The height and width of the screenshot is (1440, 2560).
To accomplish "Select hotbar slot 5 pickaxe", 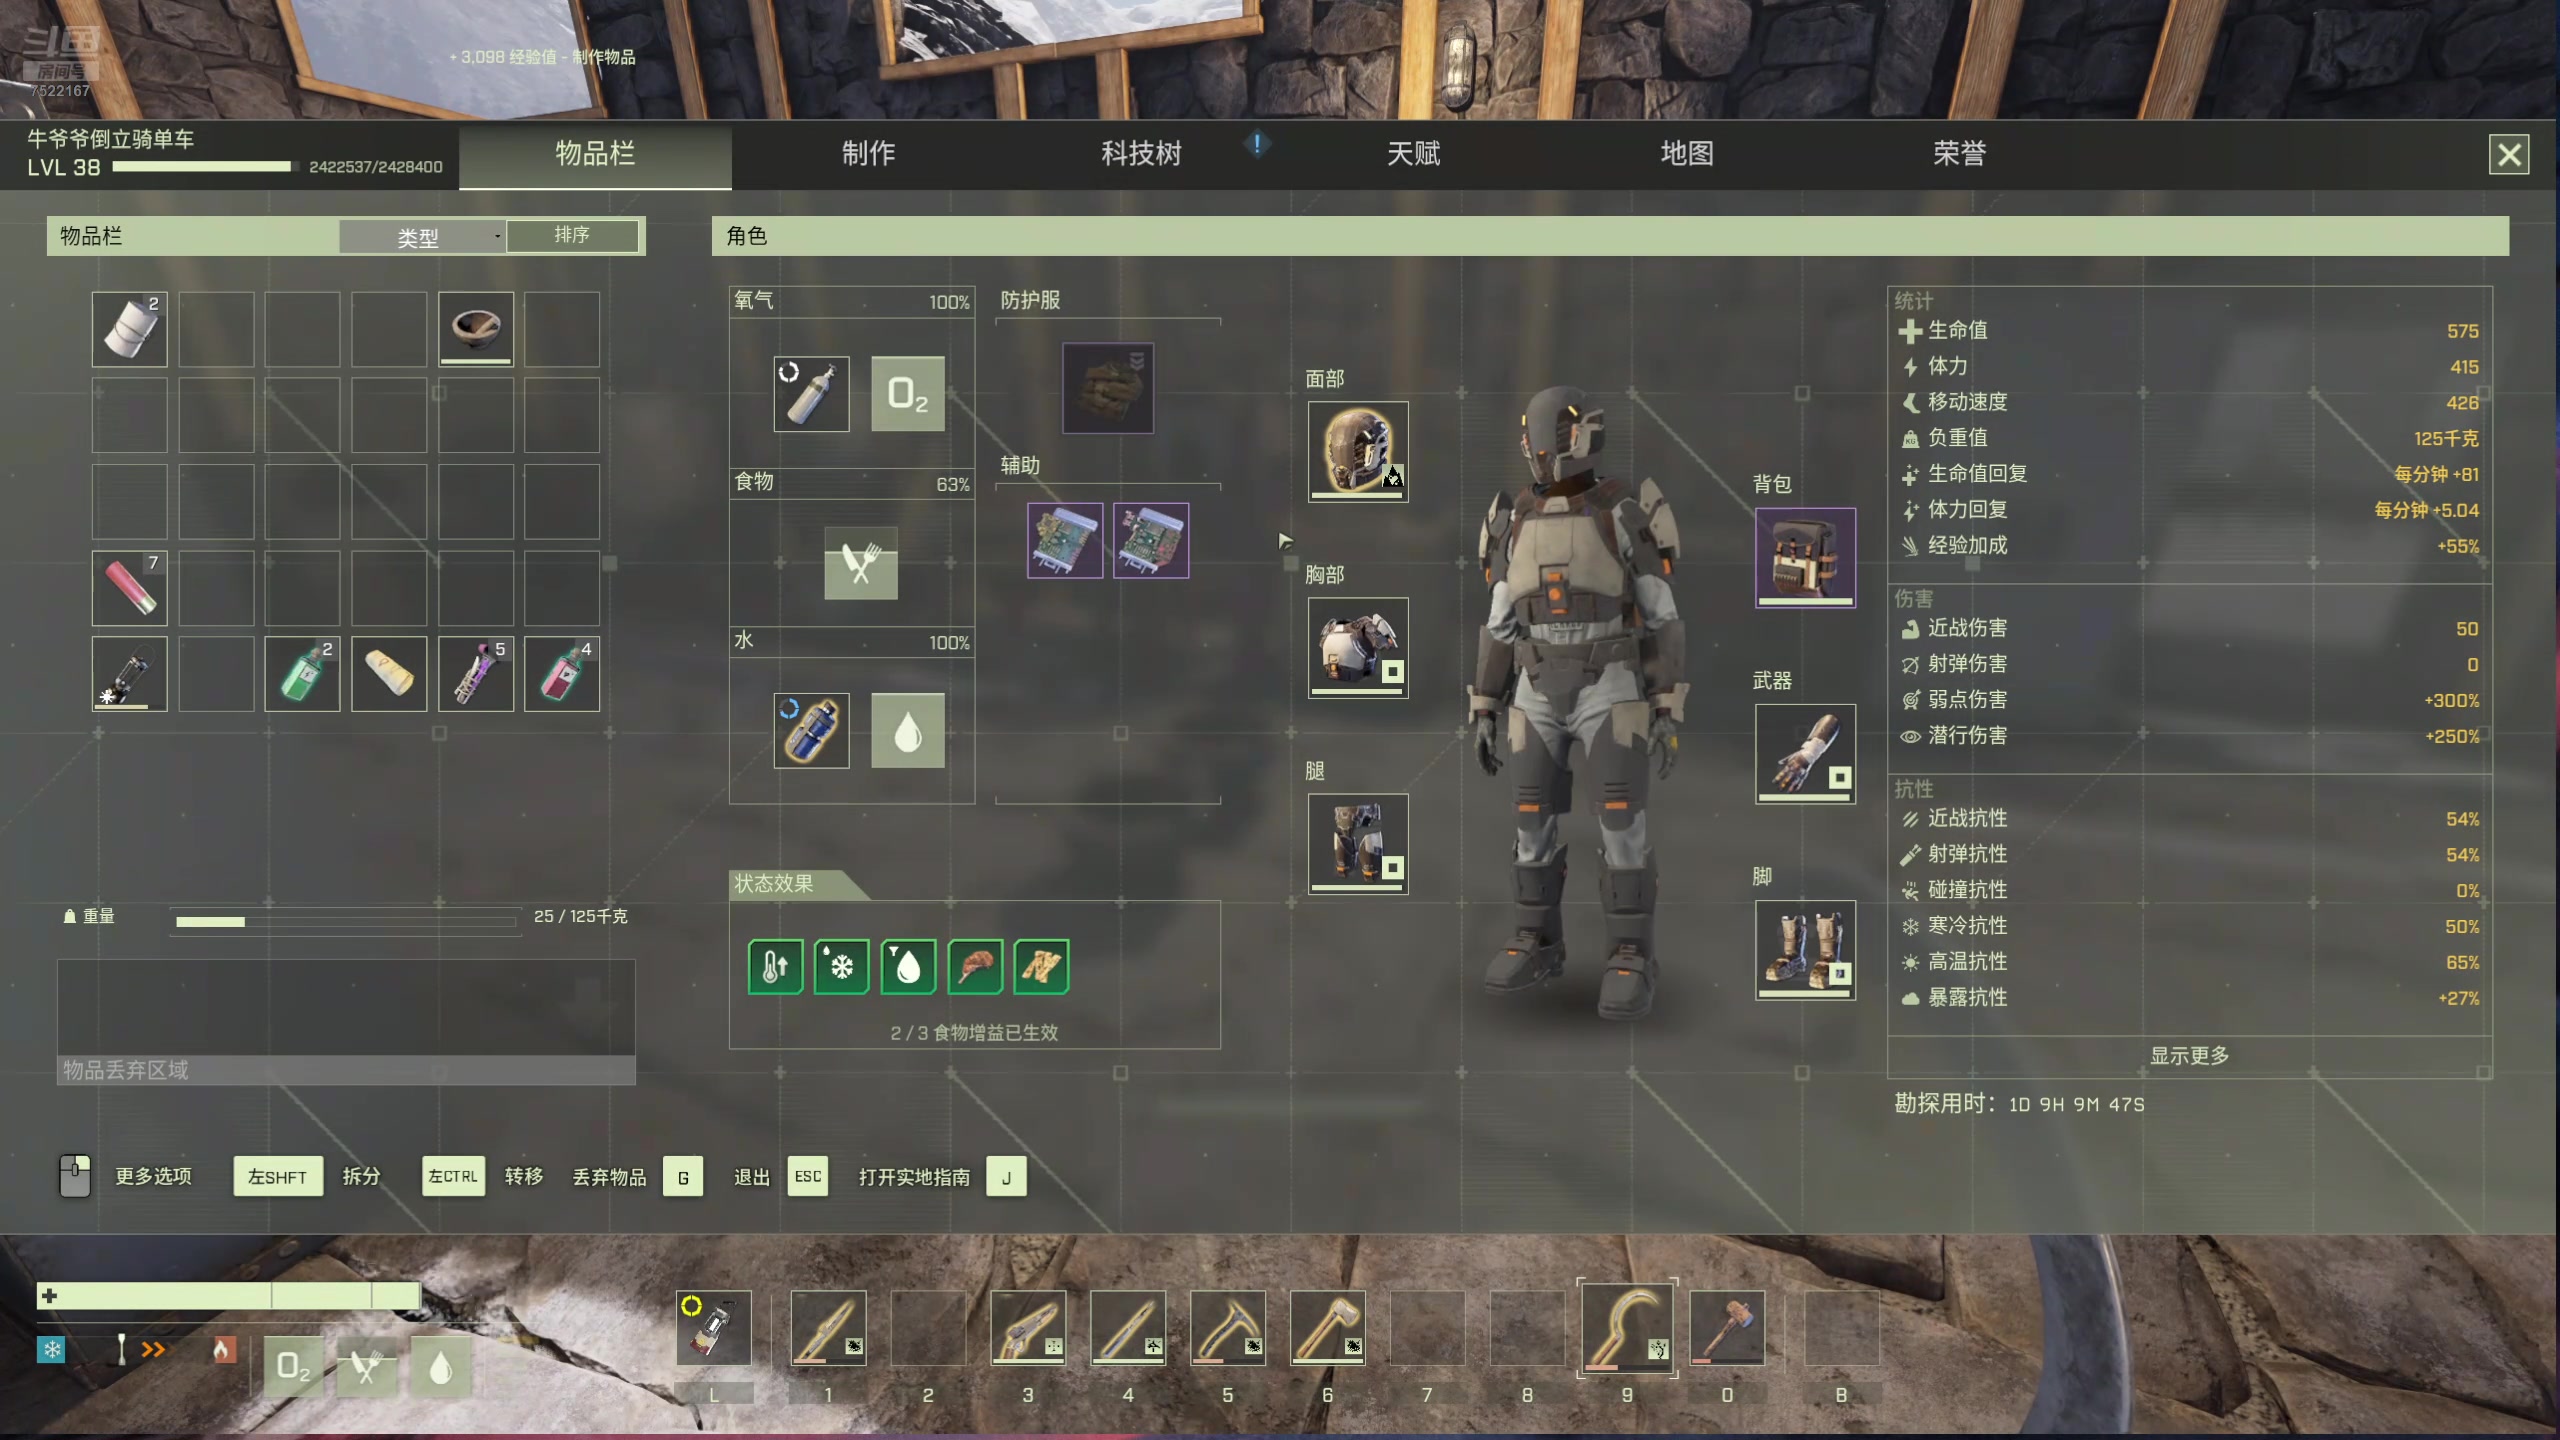I will click(1228, 1328).
